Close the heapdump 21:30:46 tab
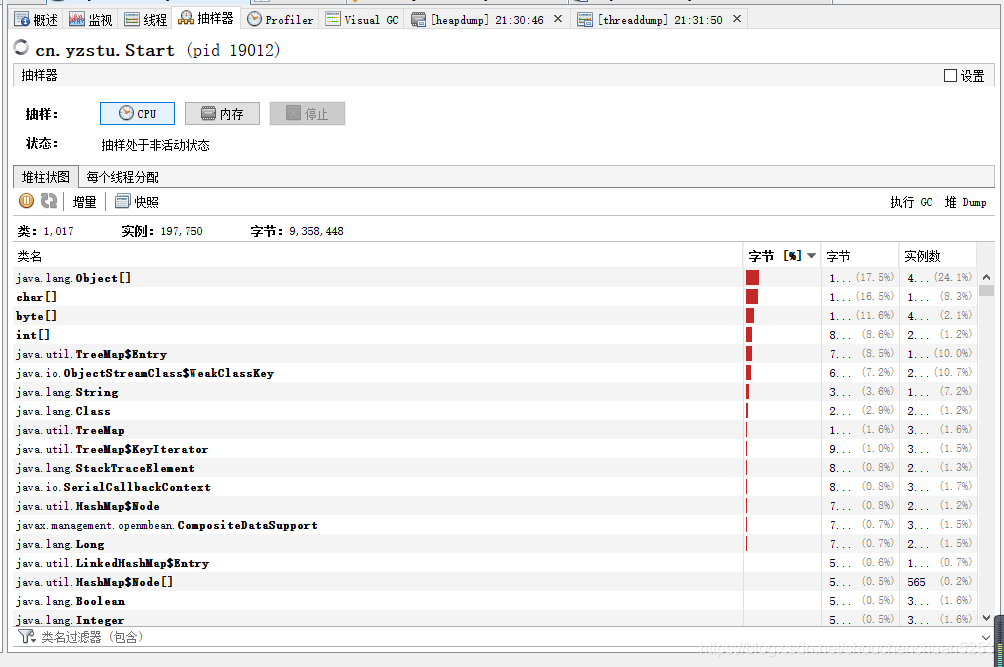This screenshot has width=1004, height=667. click(x=558, y=19)
